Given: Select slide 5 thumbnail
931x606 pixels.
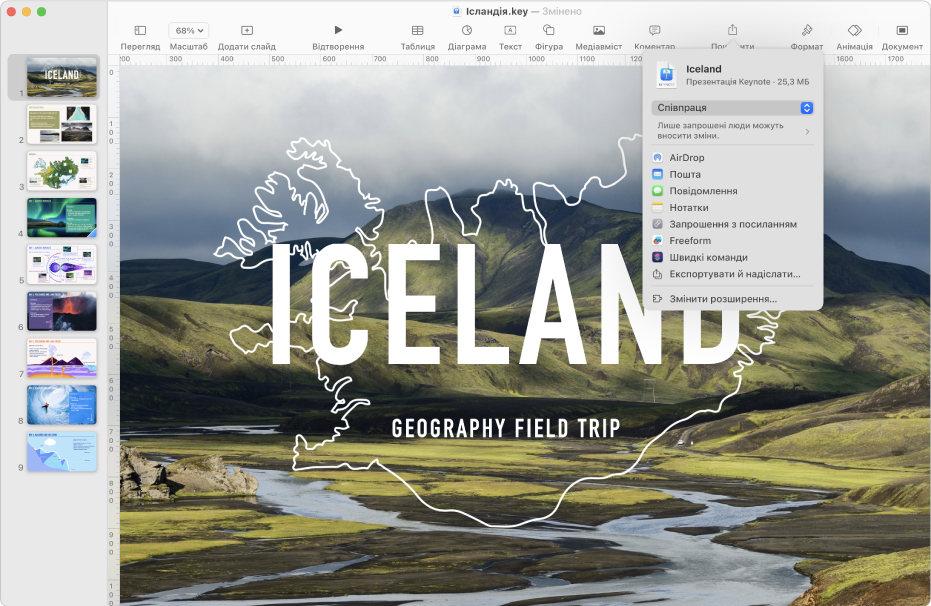Looking at the screenshot, I should coord(62,264).
